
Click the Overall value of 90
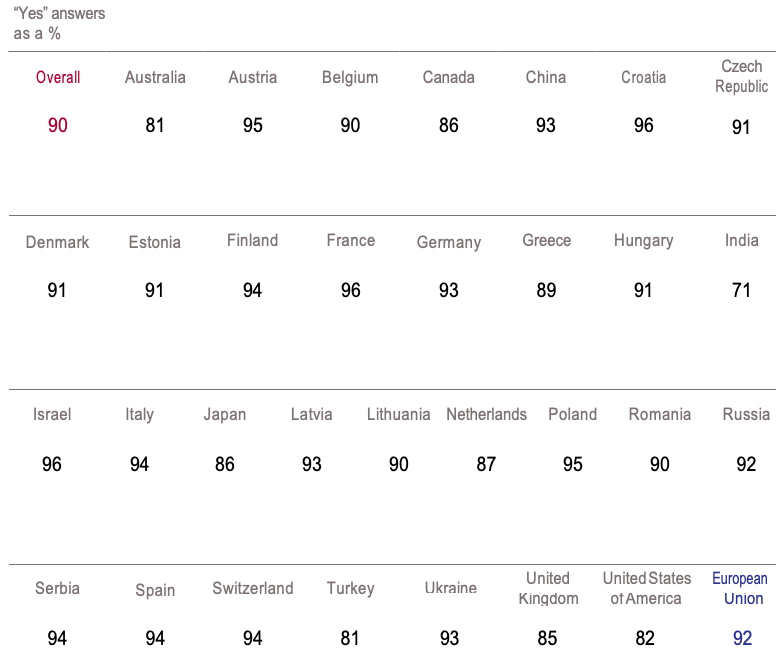pyautogui.click(x=58, y=125)
